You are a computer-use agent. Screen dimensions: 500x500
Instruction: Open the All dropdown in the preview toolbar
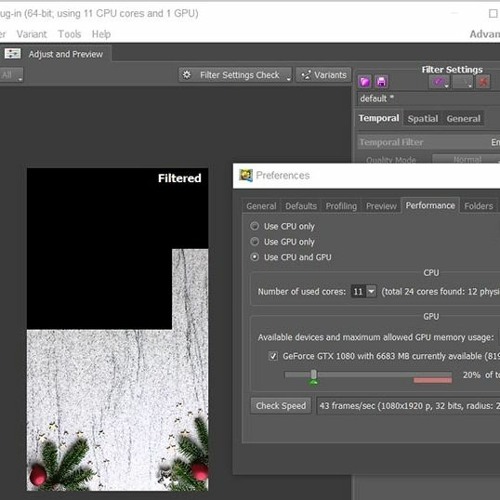(11, 75)
